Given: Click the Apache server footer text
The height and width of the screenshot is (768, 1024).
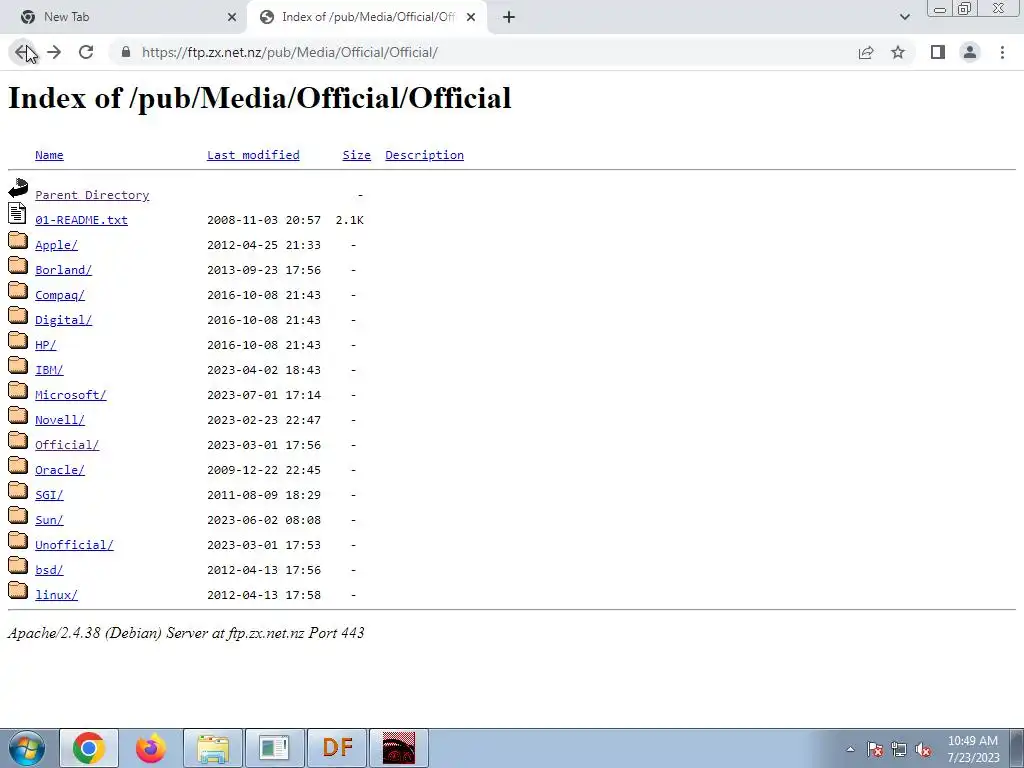Looking at the screenshot, I should pos(186,633).
